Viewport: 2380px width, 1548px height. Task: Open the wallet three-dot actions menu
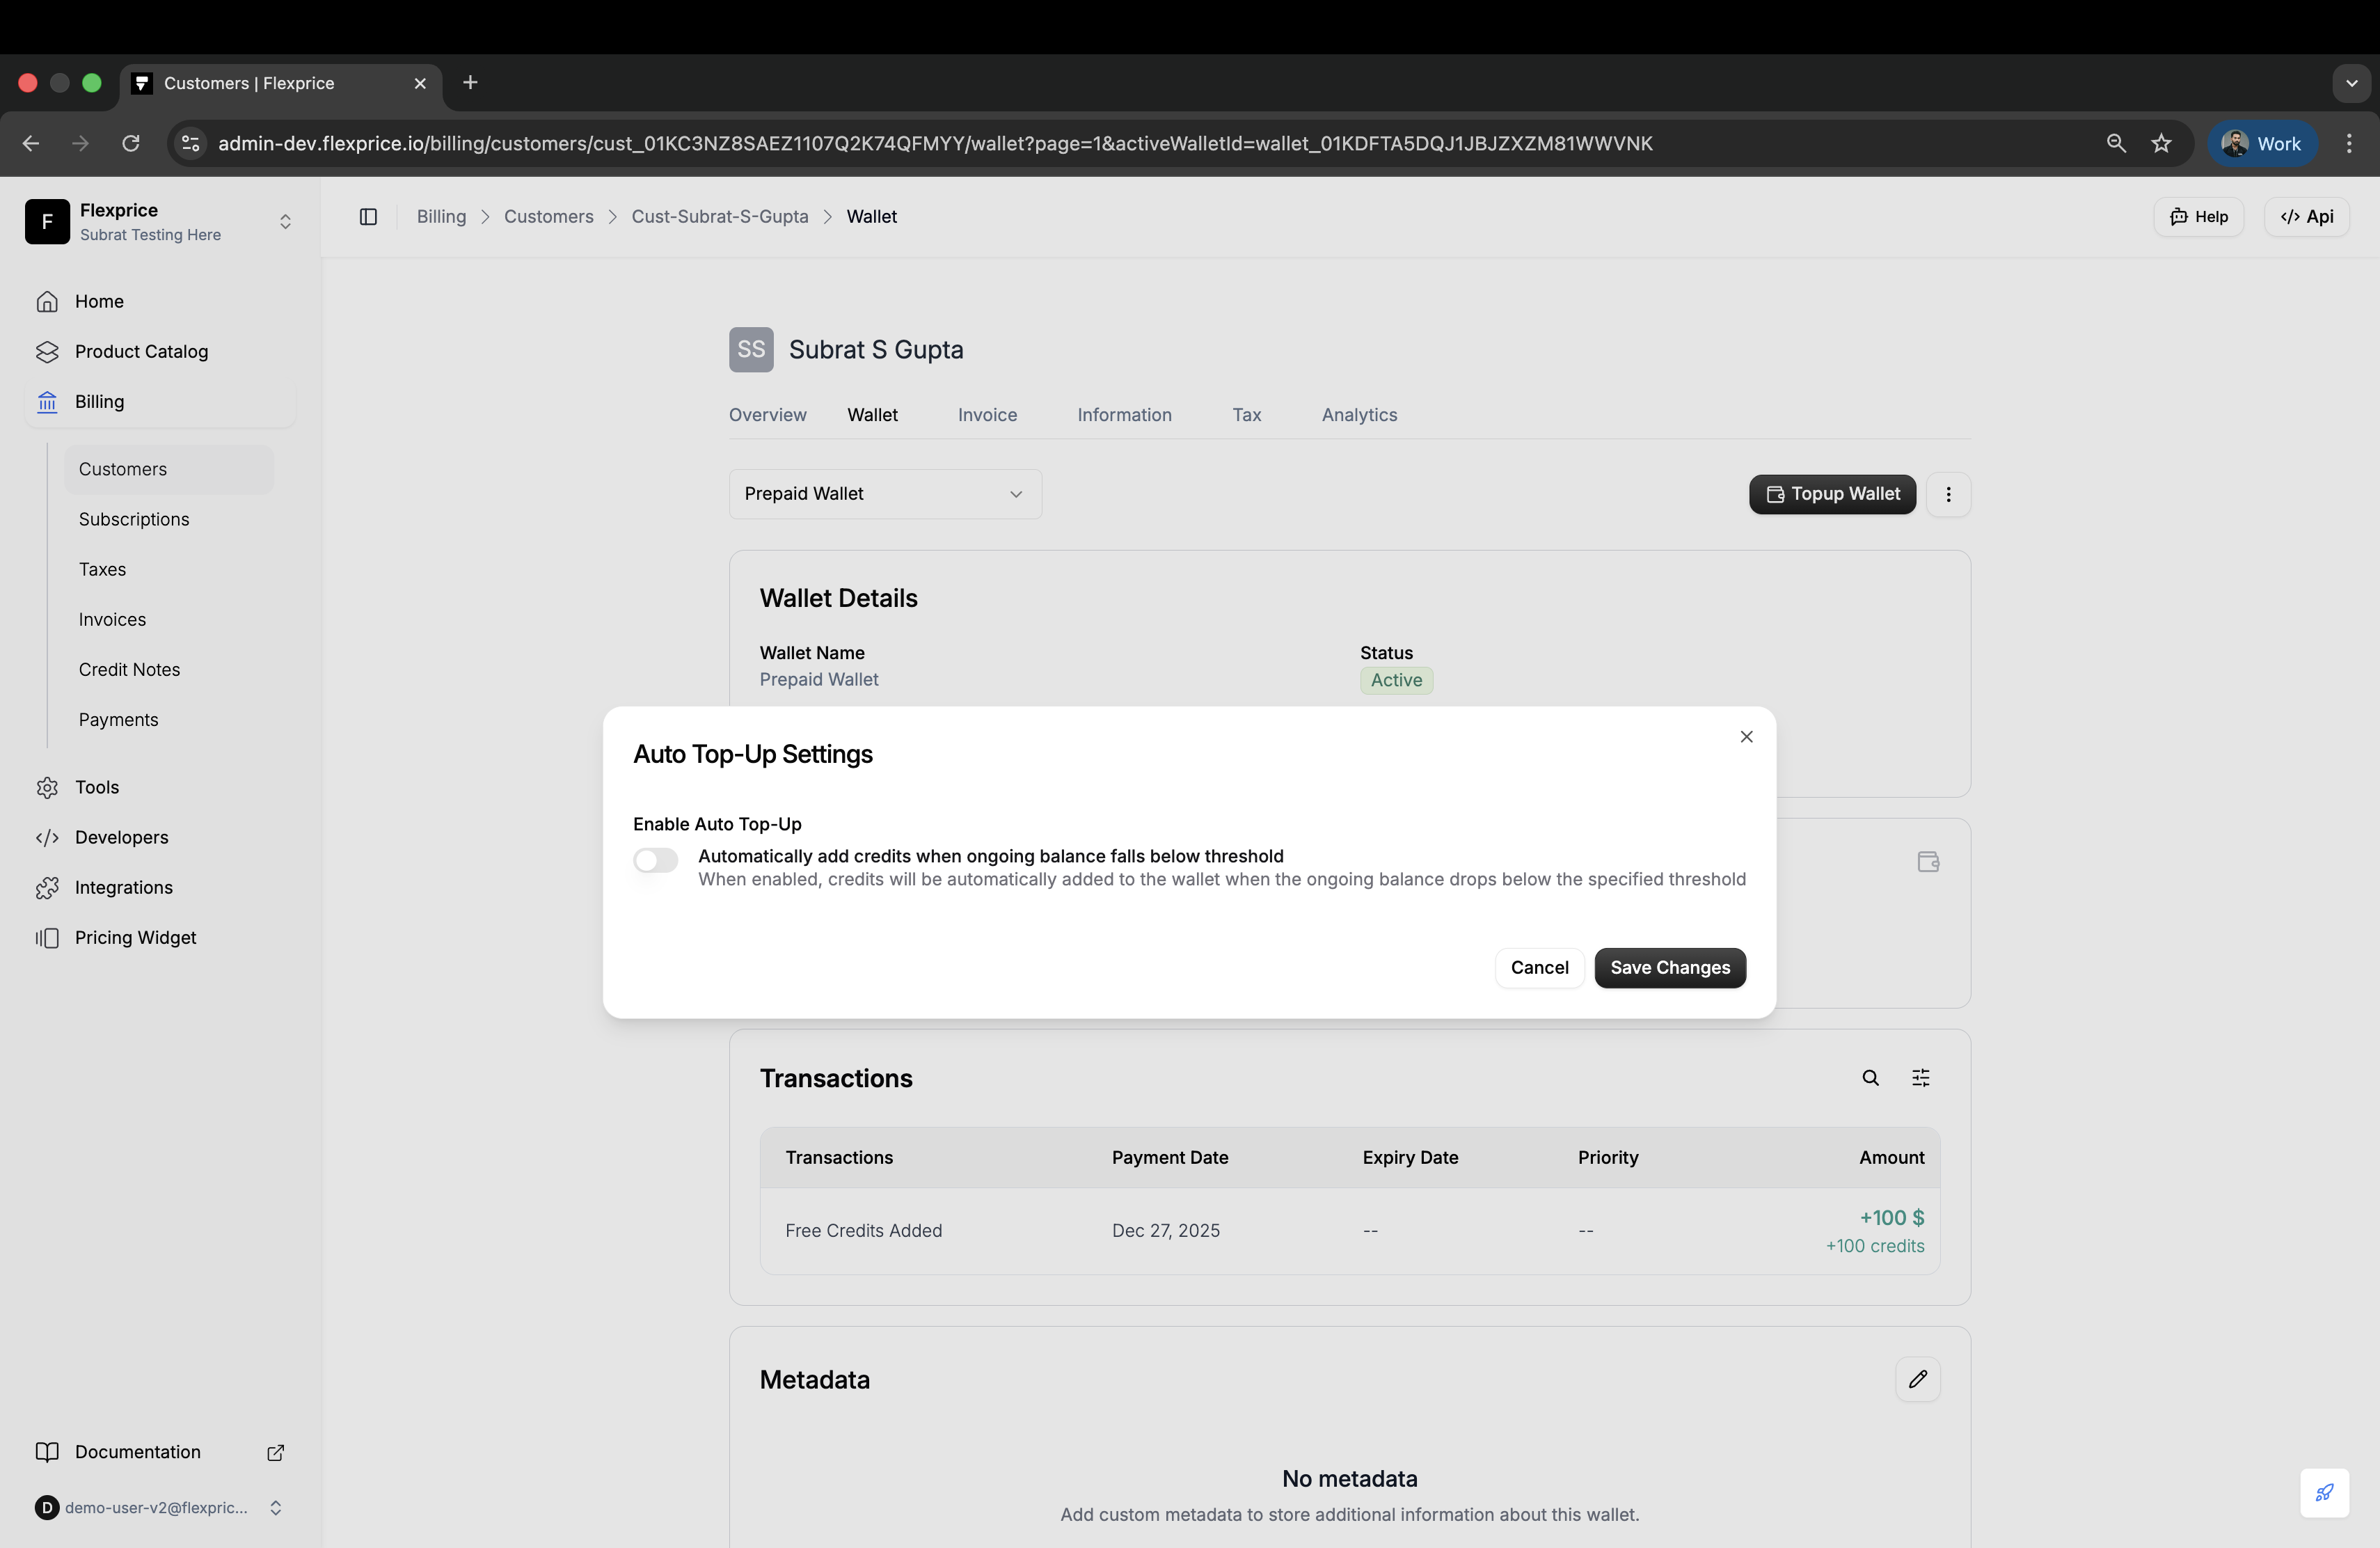click(1948, 494)
